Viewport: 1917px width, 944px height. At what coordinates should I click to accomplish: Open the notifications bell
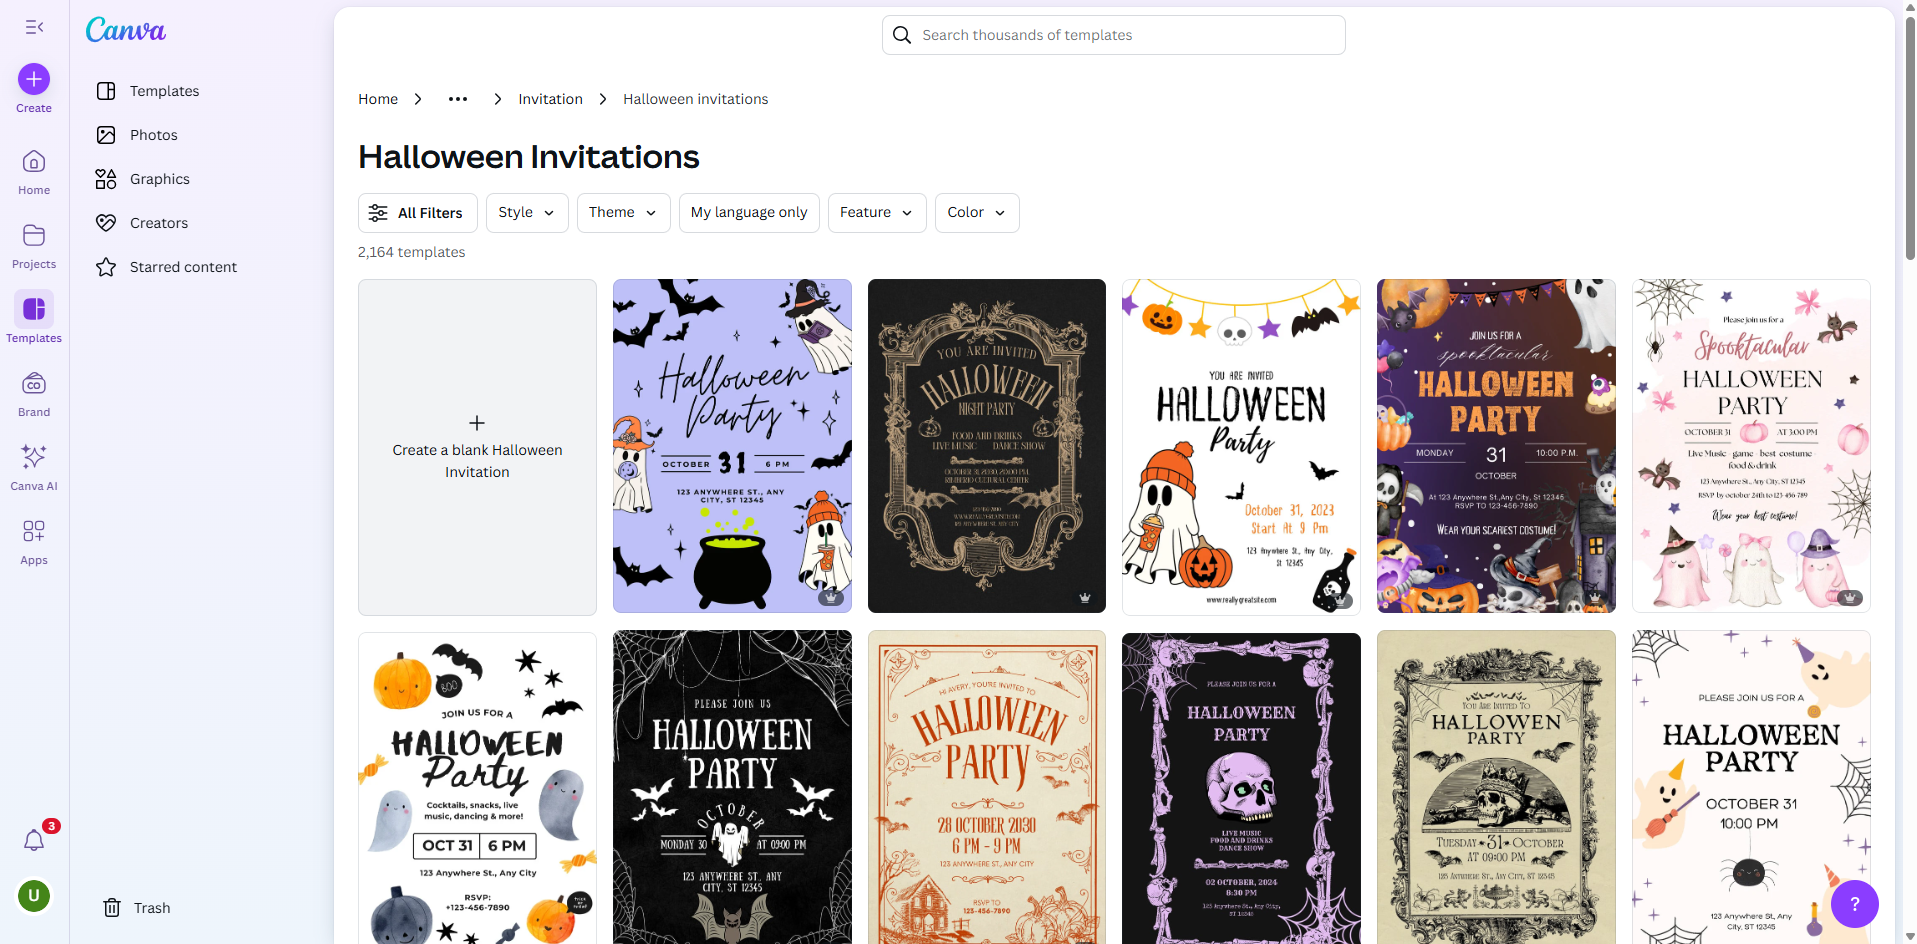[x=33, y=840]
